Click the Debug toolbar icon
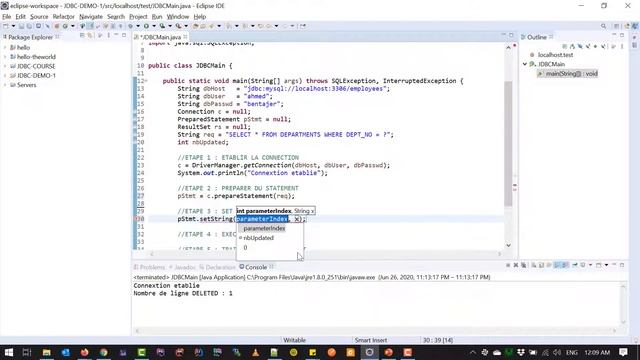 [130, 26]
